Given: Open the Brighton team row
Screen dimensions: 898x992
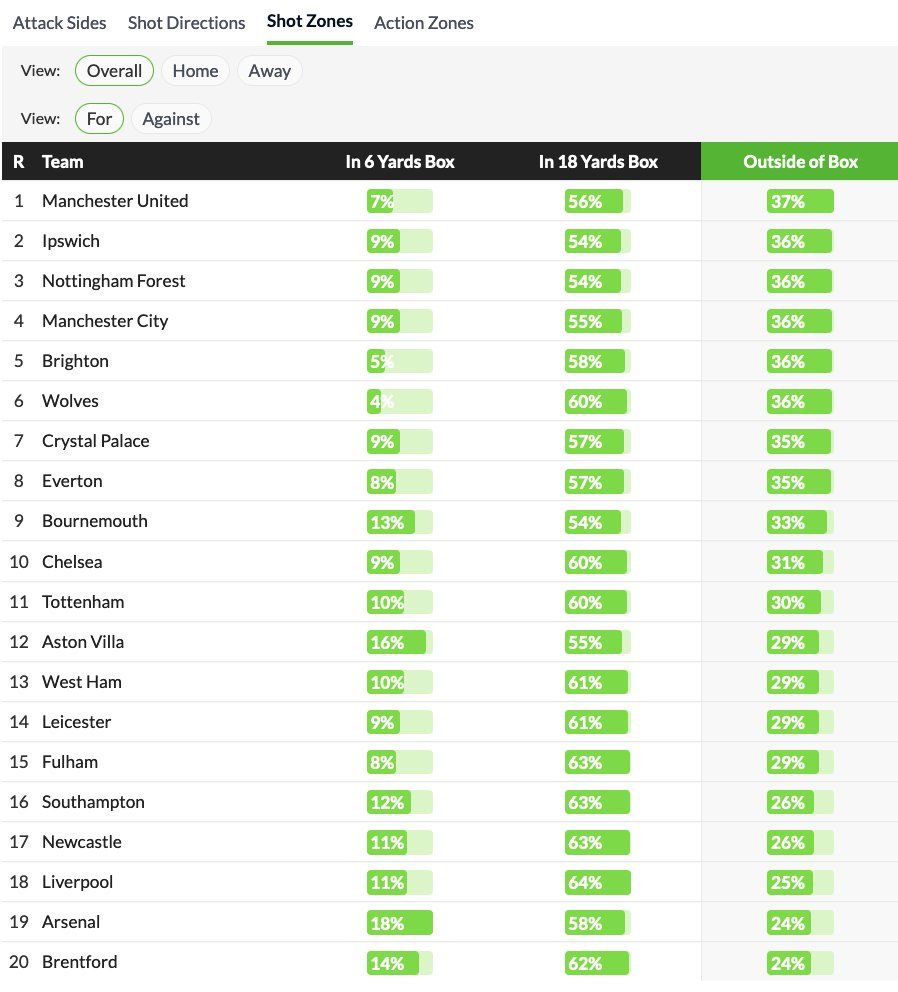Looking at the screenshot, I should click(x=75, y=361).
